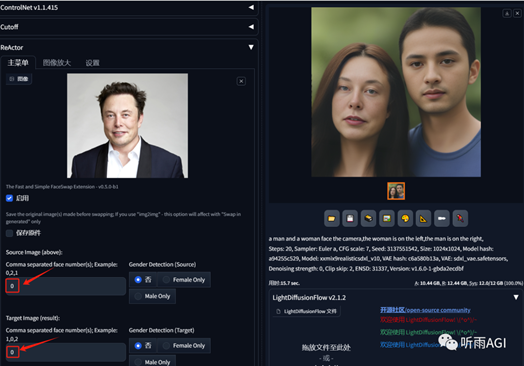The height and width of the screenshot is (366, 524).
Task: Toggle the 启用 enable checkbox
Action: (9, 198)
